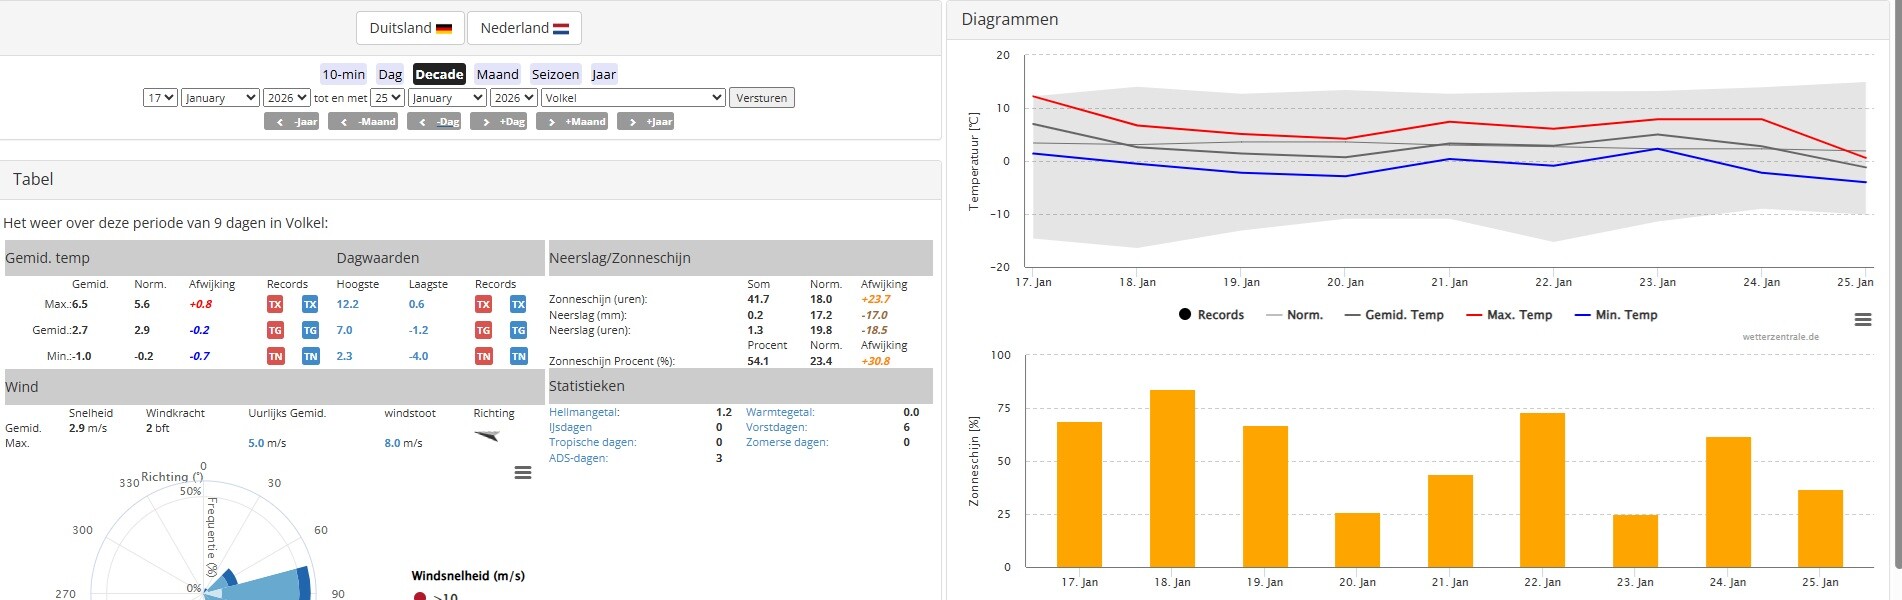Click the wind direction arrow icon
1902x600 pixels.
tap(487, 435)
